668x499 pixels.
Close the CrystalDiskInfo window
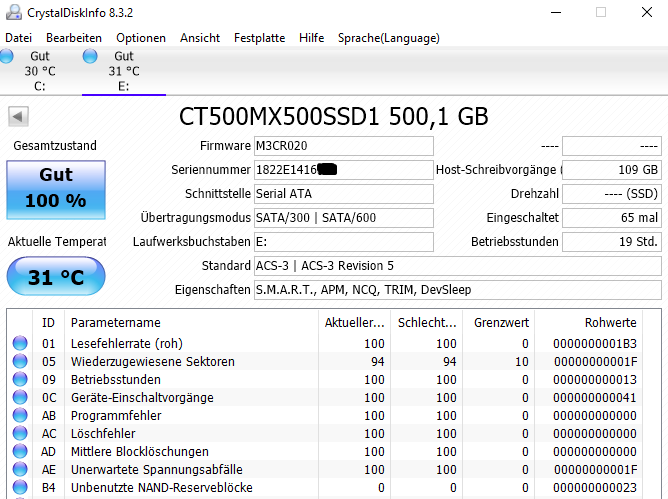click(x=647, y=12)
